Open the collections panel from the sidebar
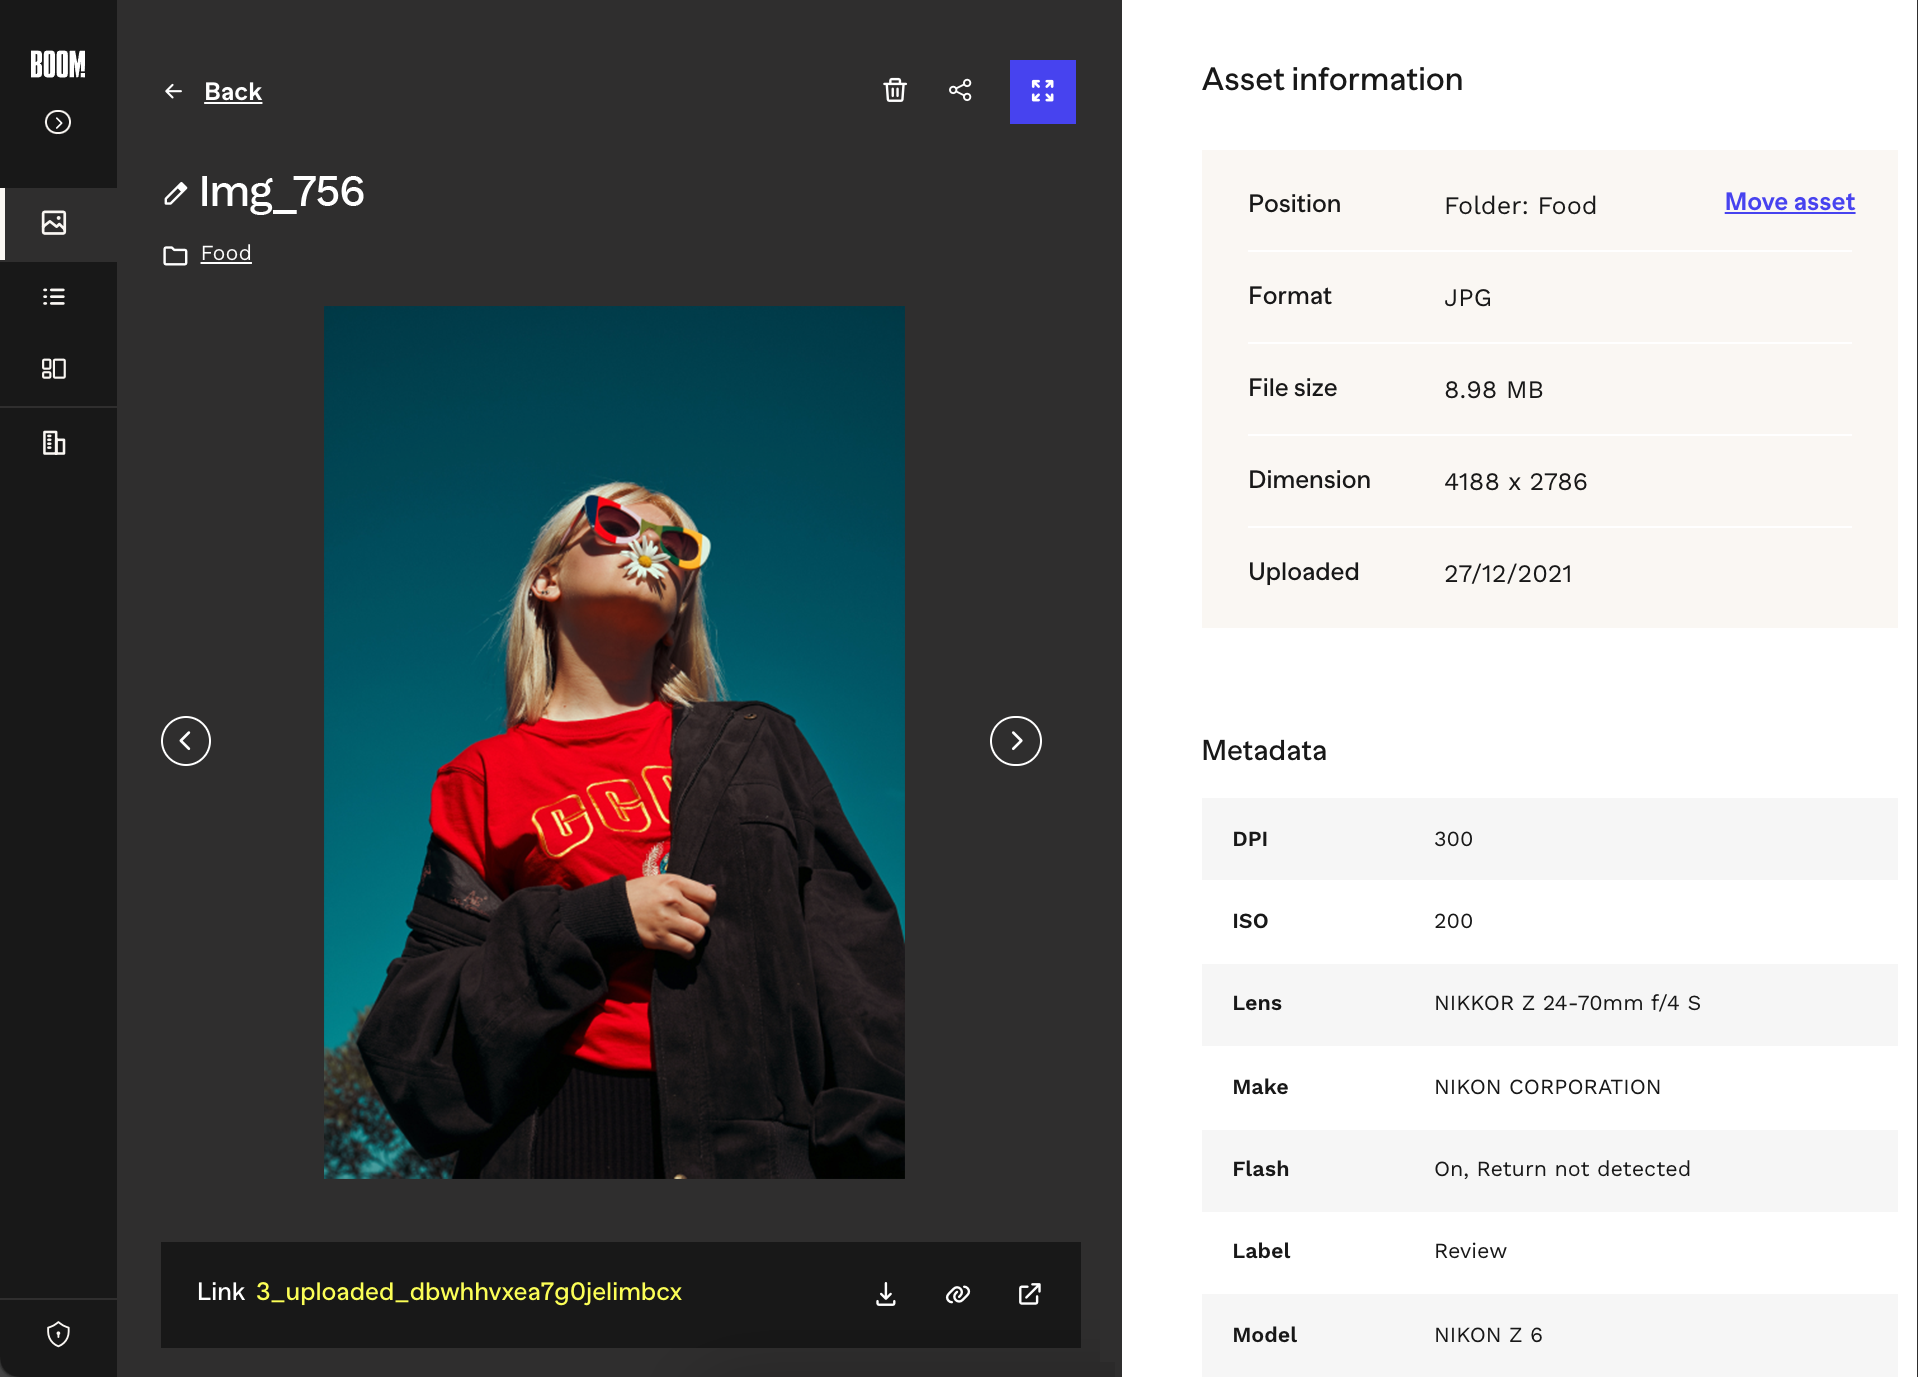 pyautogui.click(x=55, y=369)
